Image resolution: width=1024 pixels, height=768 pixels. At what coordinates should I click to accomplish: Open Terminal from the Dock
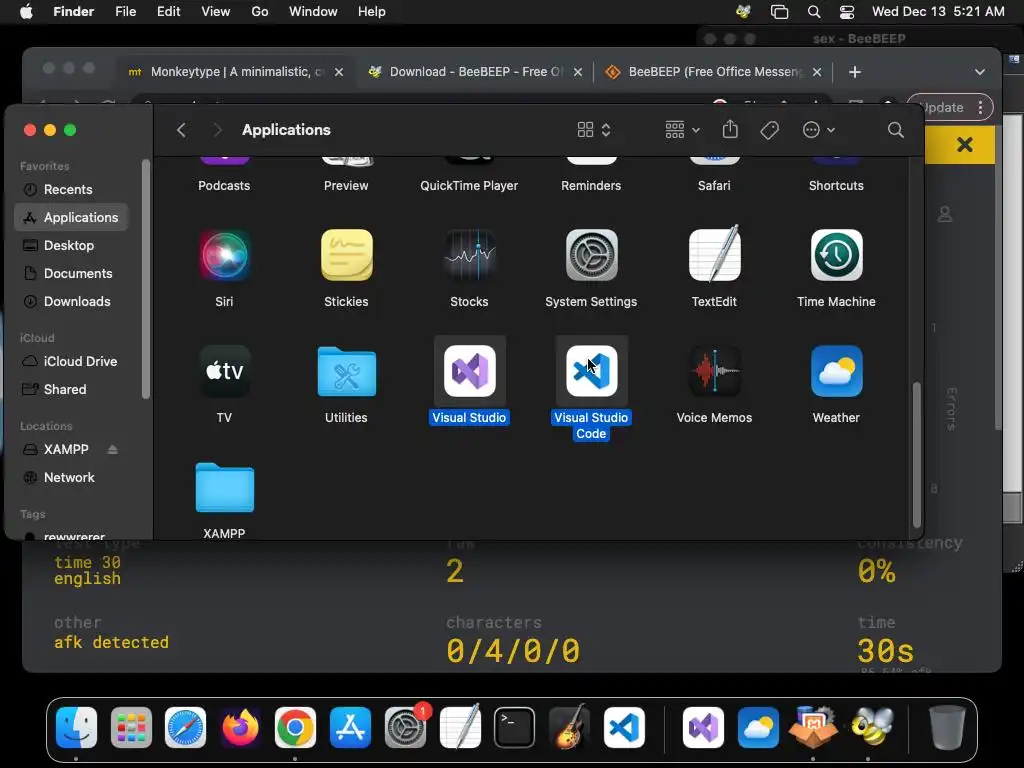[x=515, y=728]
